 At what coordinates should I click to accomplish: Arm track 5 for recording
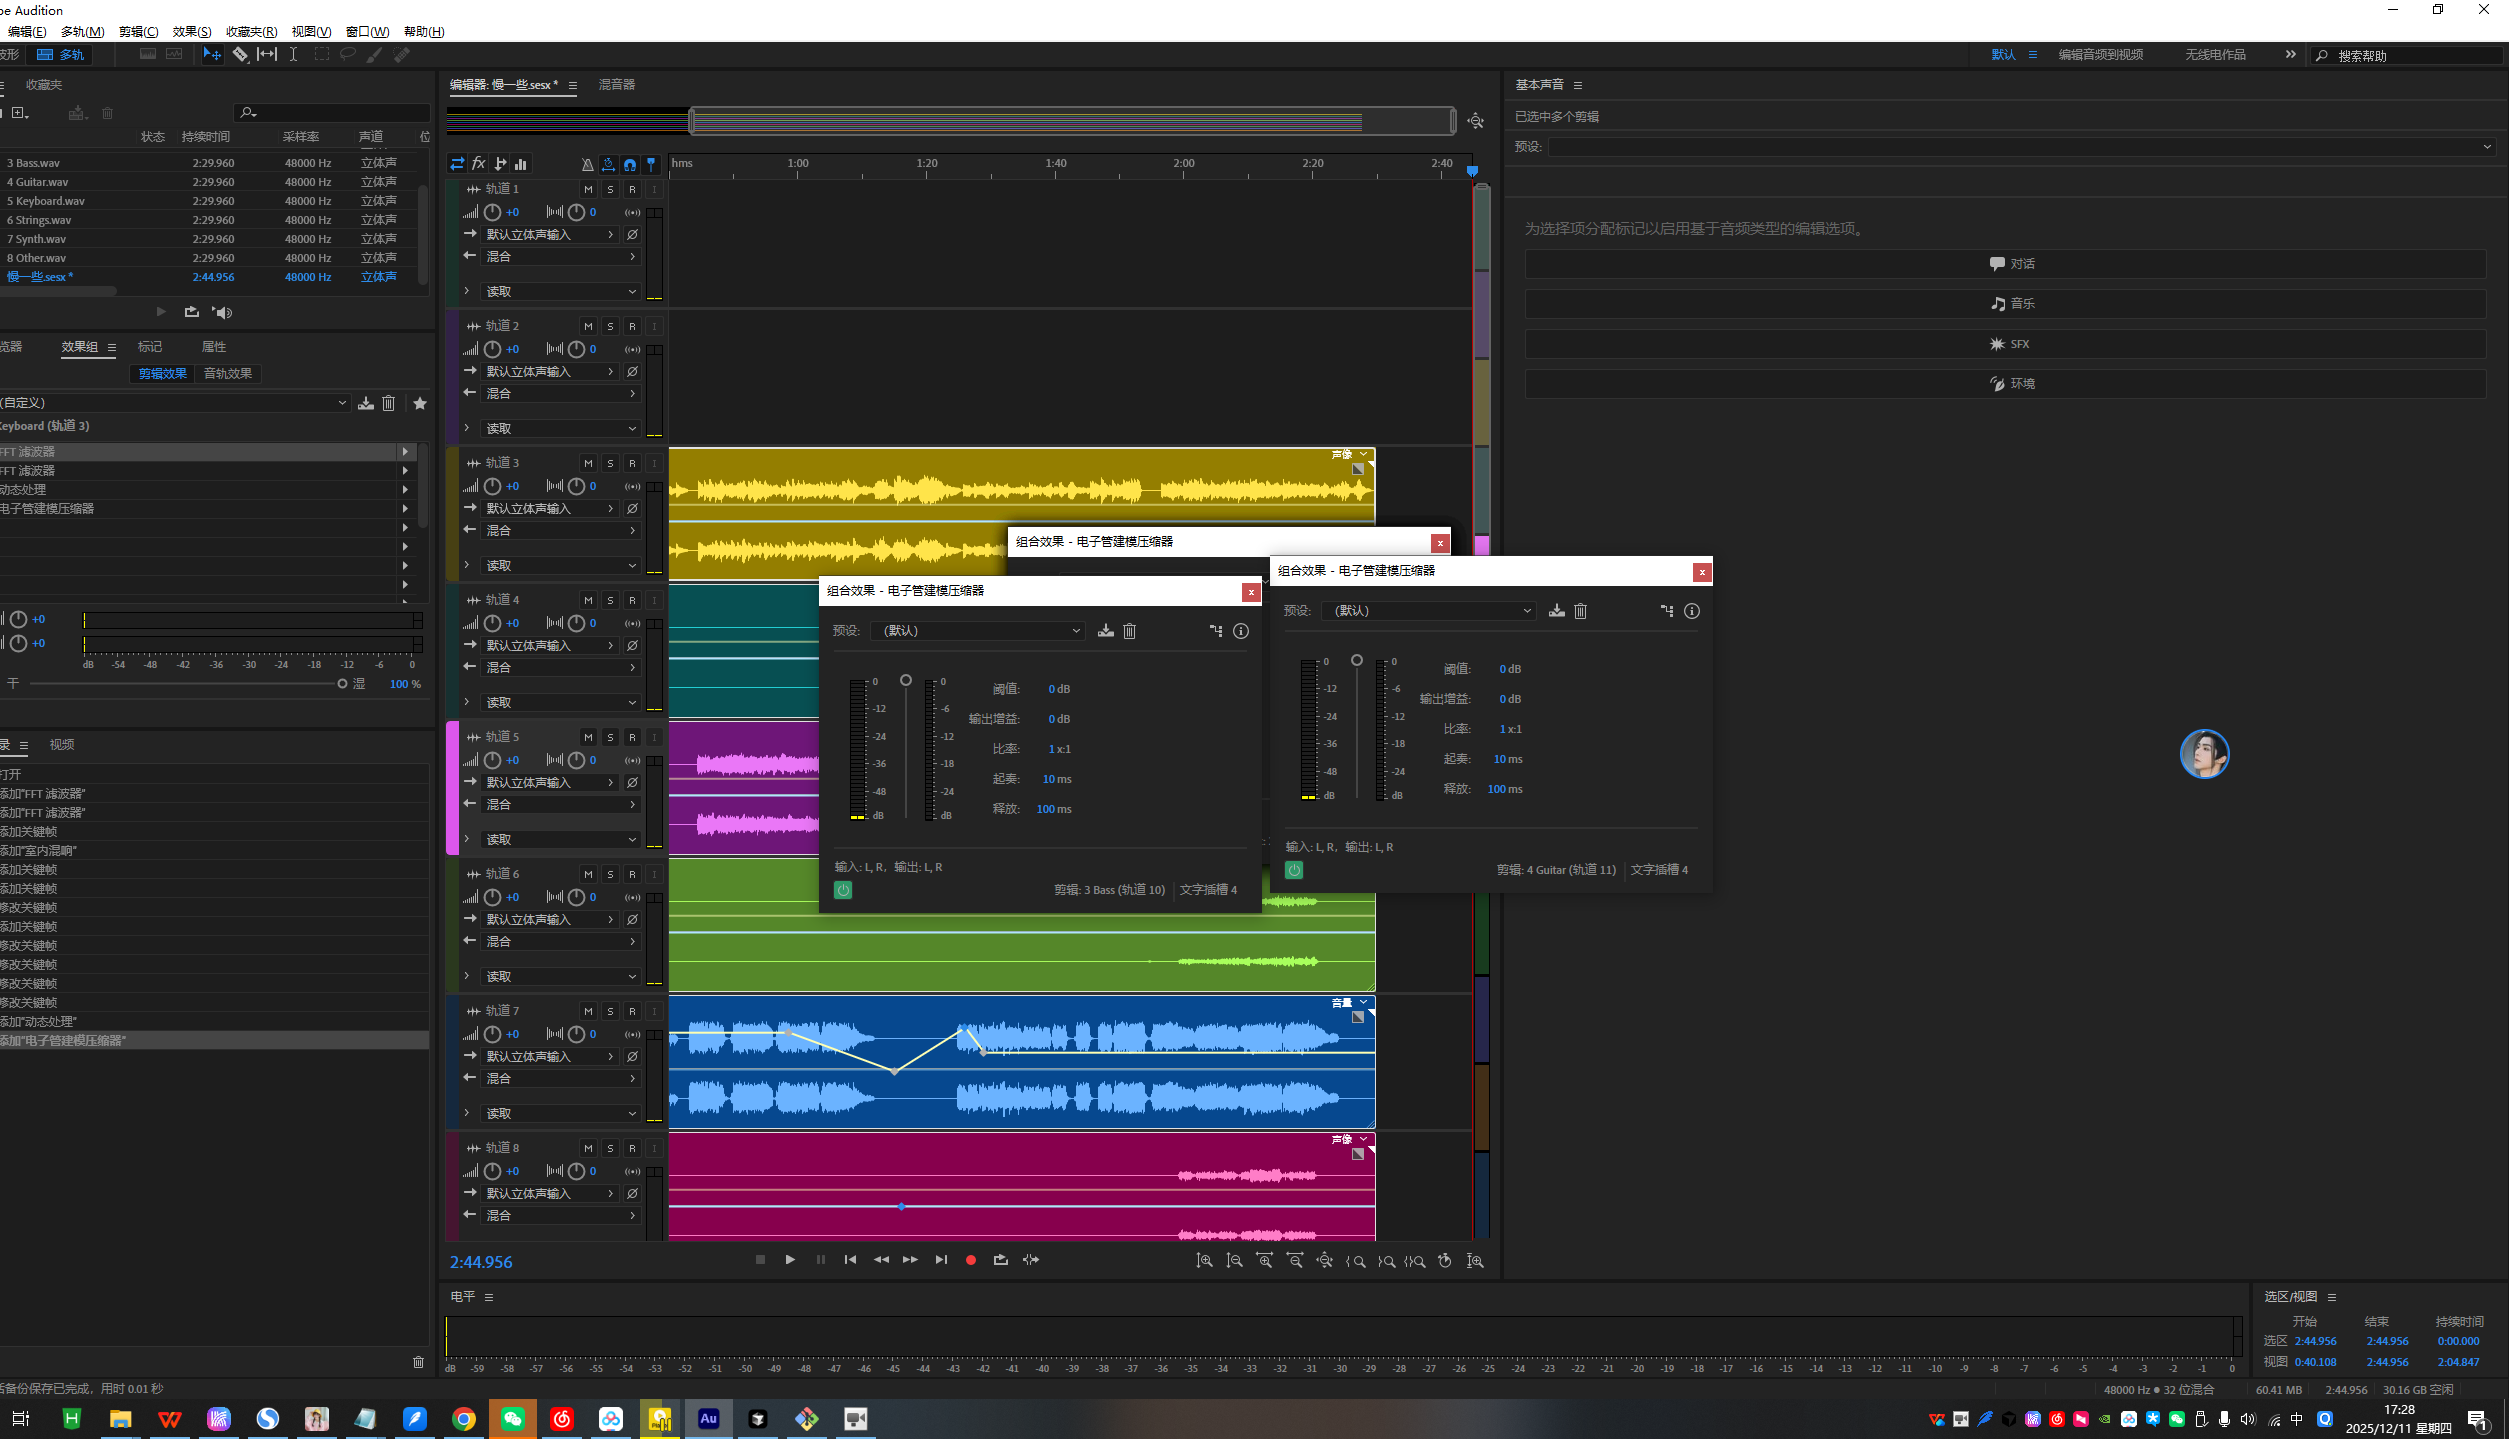click(x=632, y=737)
